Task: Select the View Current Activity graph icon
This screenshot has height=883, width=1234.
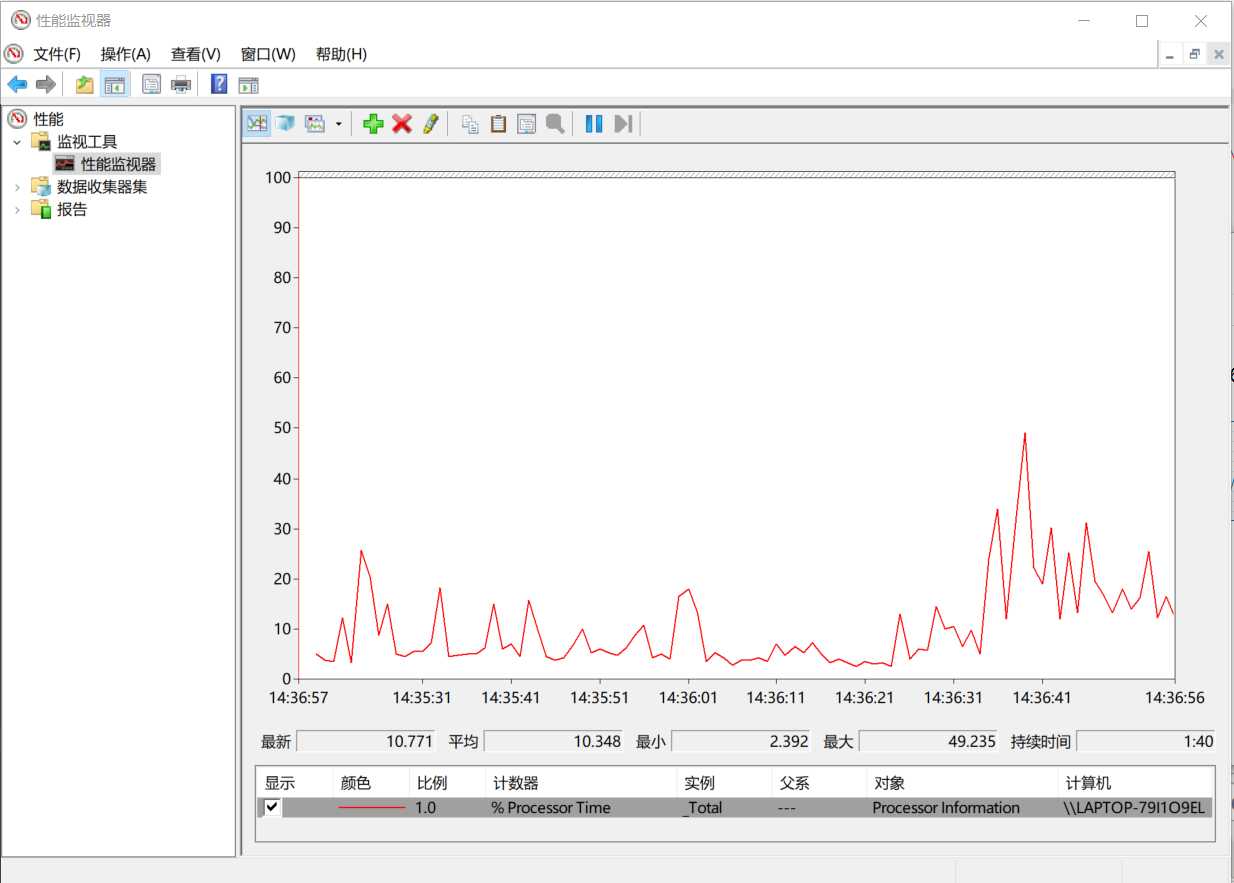Action: click(258, 124)
